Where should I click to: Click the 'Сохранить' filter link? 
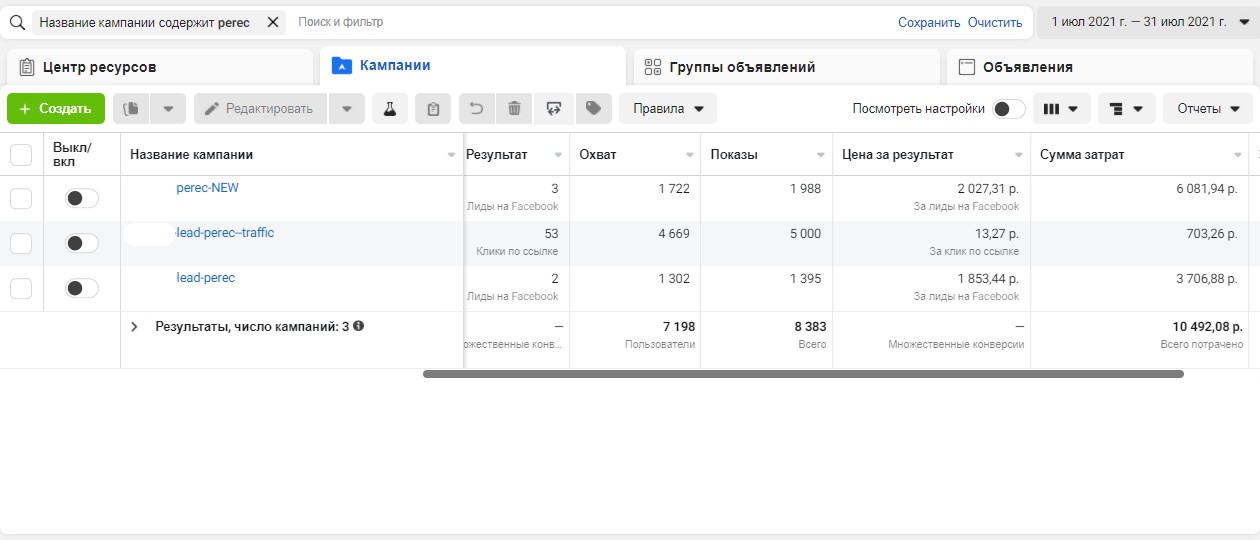928,22
